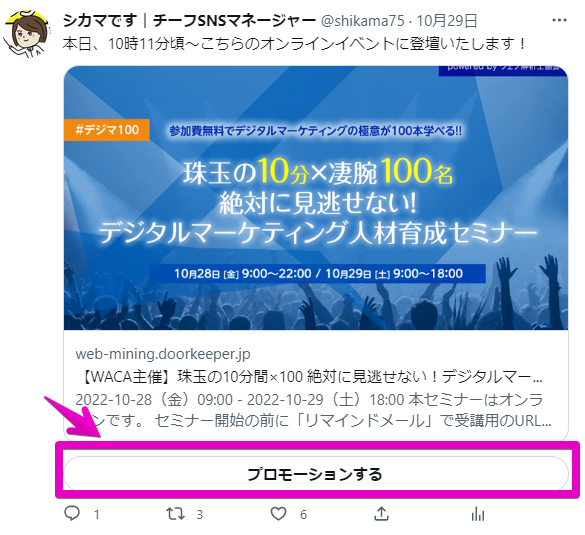Click the シカマです profile avatar
Image resolution: width=585 pixels, height=535 pixels.
(26, 34)
